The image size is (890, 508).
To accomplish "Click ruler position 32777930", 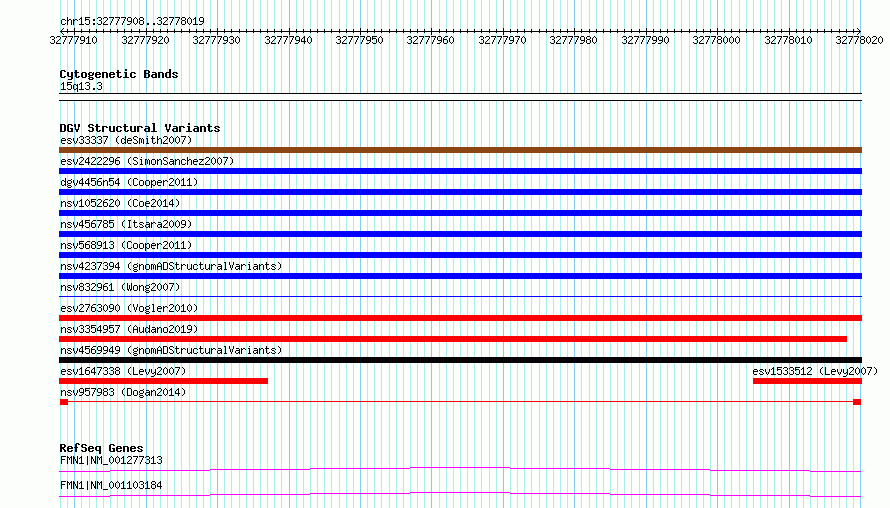I will point(216,40).
